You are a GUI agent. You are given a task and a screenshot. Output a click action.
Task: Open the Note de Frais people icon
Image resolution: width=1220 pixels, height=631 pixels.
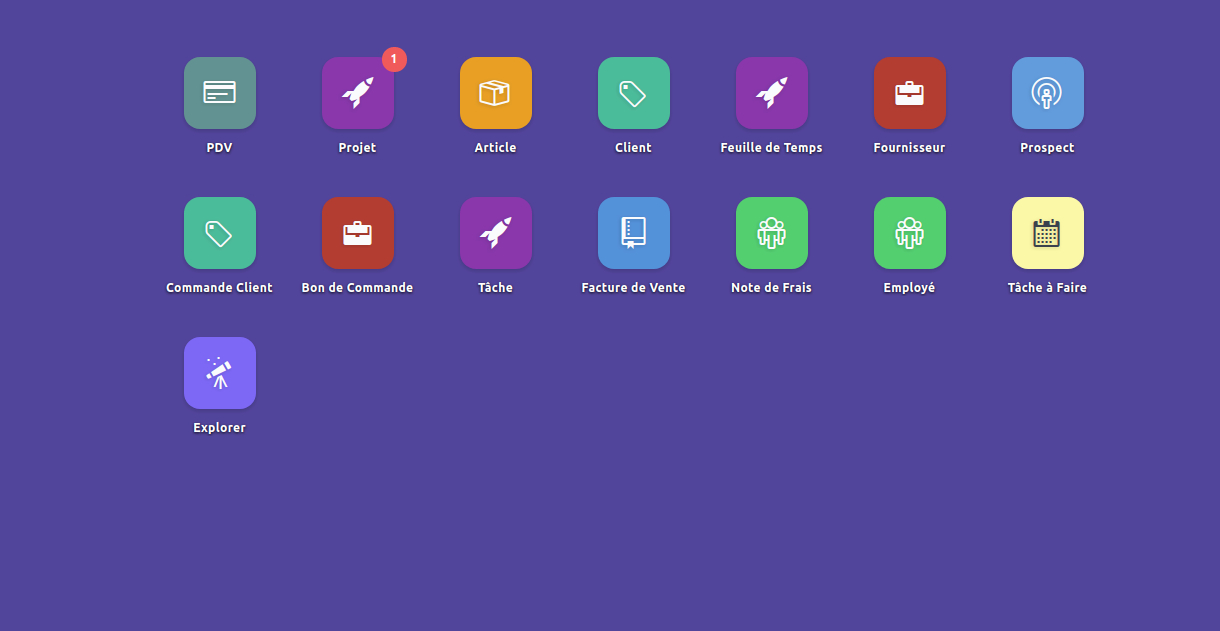[x=772, y=233]
